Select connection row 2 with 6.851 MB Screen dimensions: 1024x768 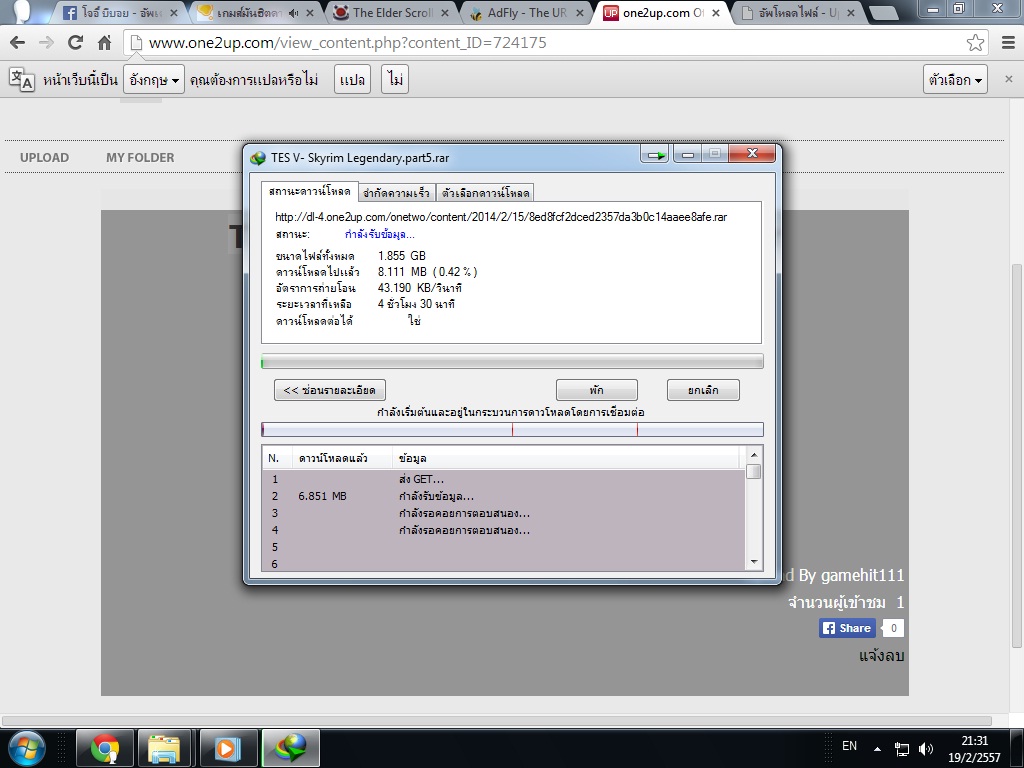coord(504,496)
